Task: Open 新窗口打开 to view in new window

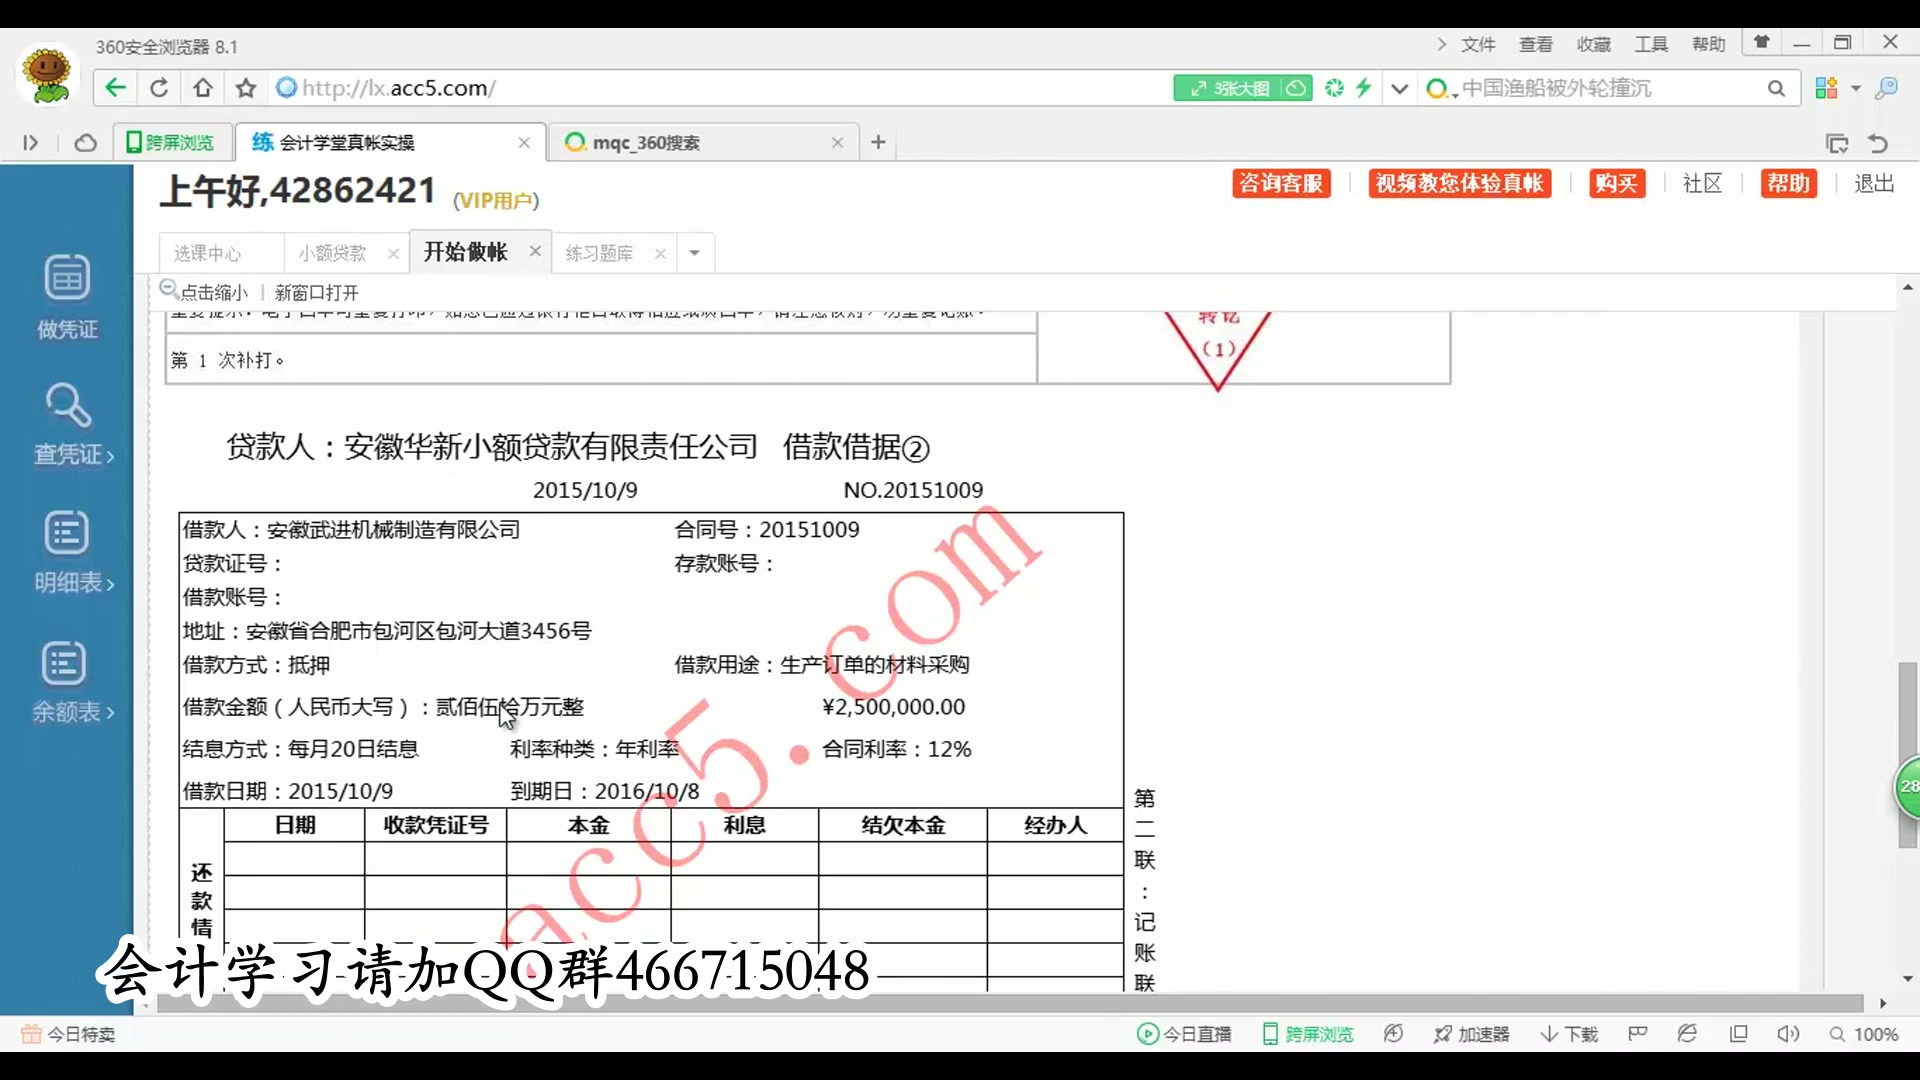Action: click(x=315, y=292)
